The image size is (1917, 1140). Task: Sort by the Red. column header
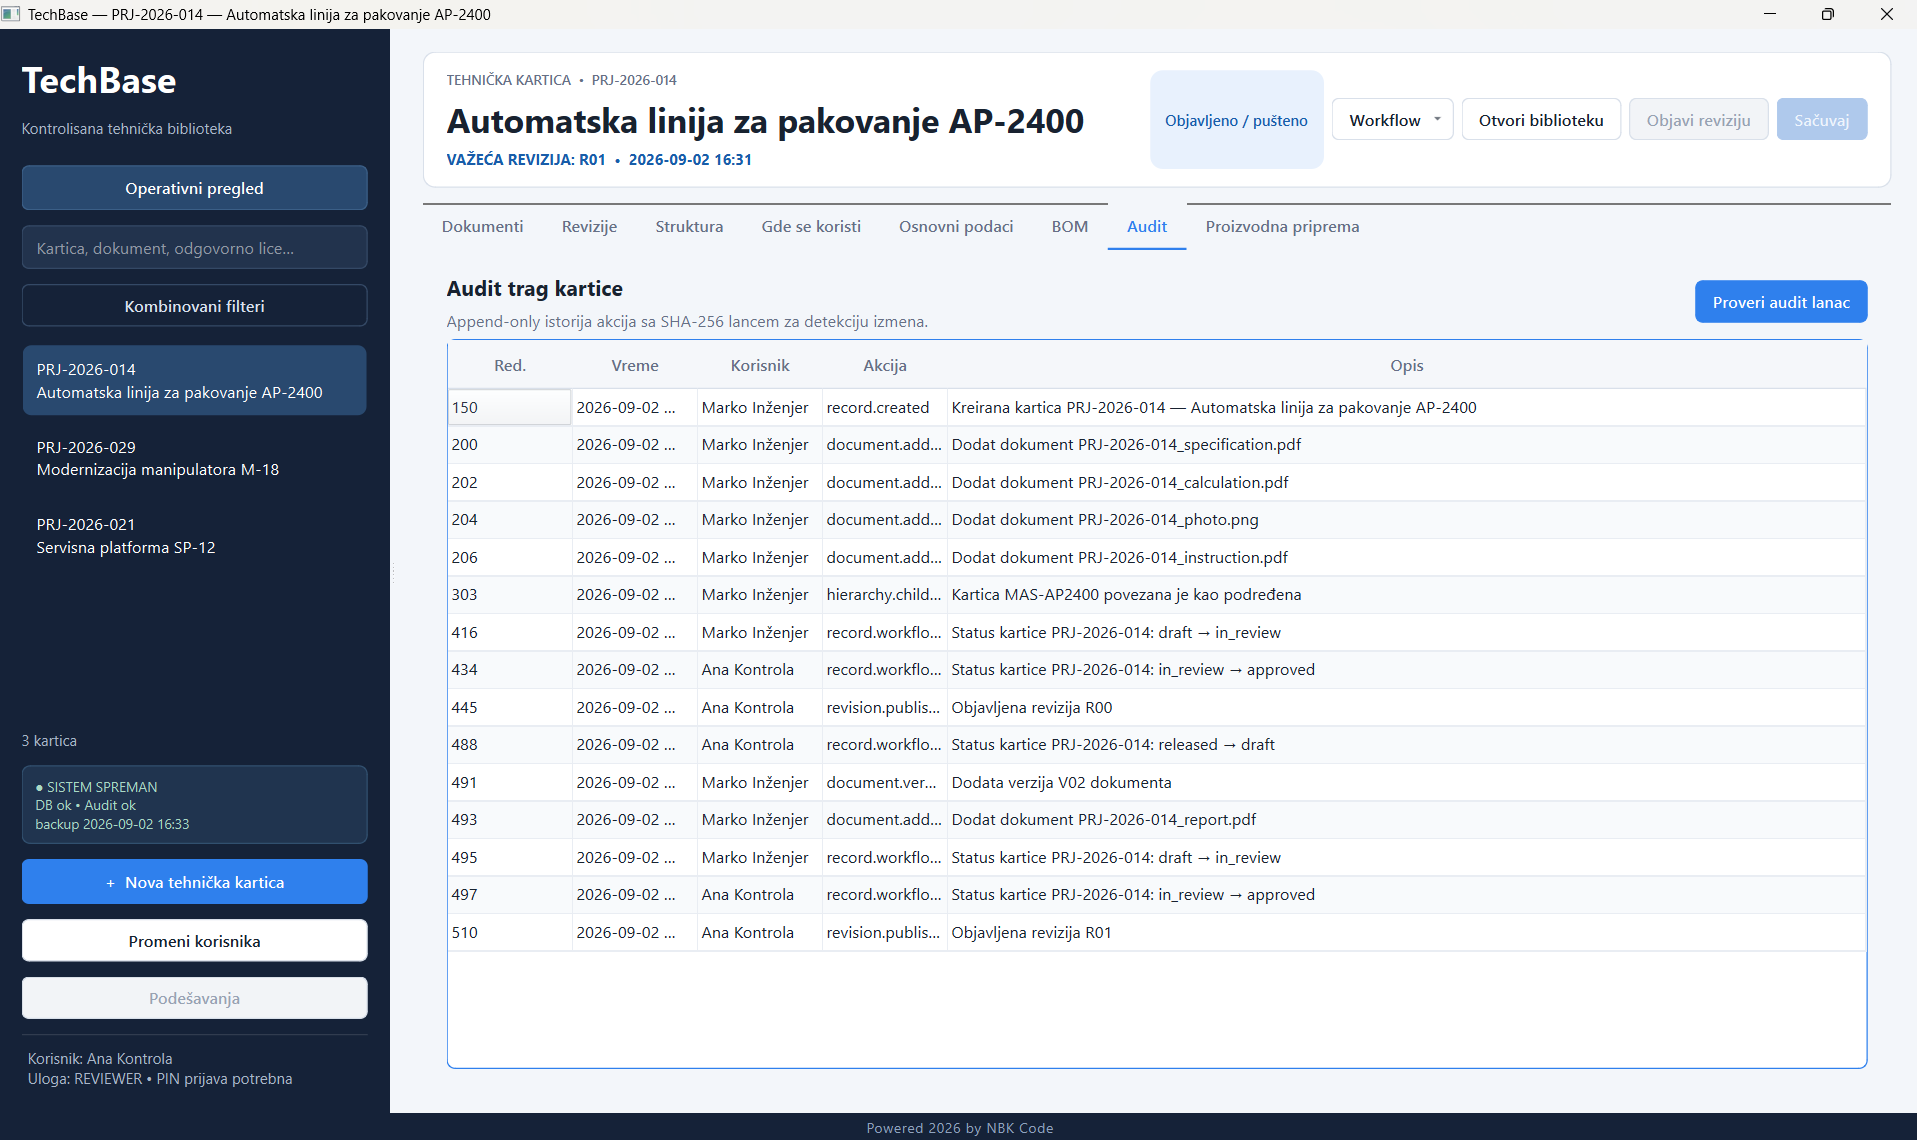pyautogui.click(x=510, y=366)
